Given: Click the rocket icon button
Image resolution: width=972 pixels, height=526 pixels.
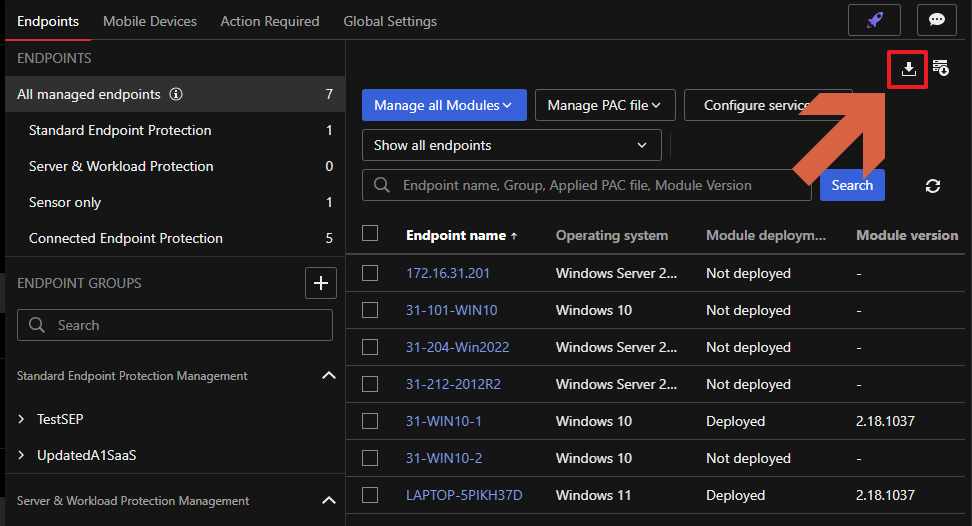Looking at the screenshot, I should tap(873, 20).
